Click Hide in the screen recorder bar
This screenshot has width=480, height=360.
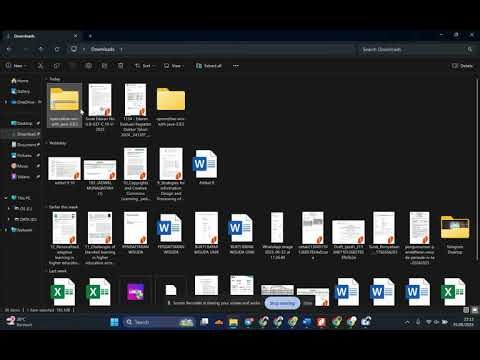308,303
